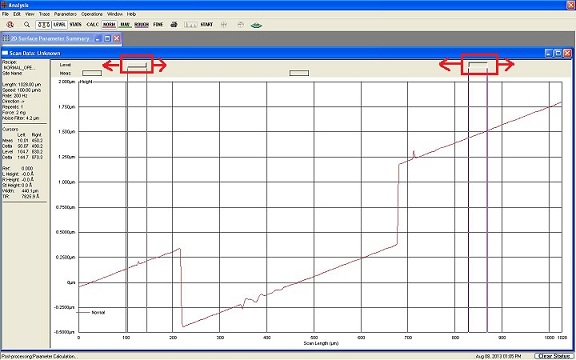The image size is (576, 360).
Task: Open the Trace menu
Action: coord(44,14)
